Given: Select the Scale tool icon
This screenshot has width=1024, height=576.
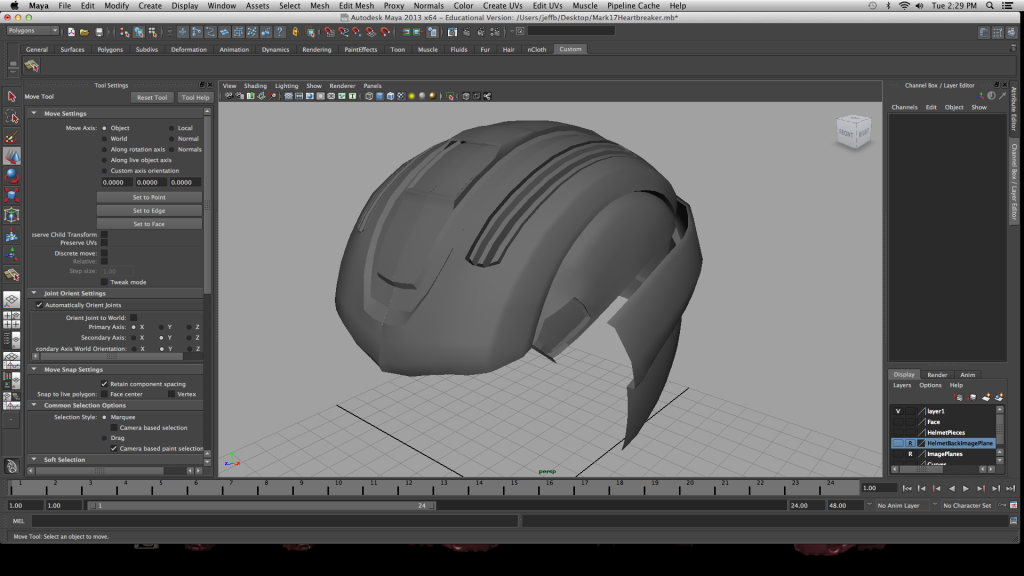Looking at the screenshot, I should (12, 195).
